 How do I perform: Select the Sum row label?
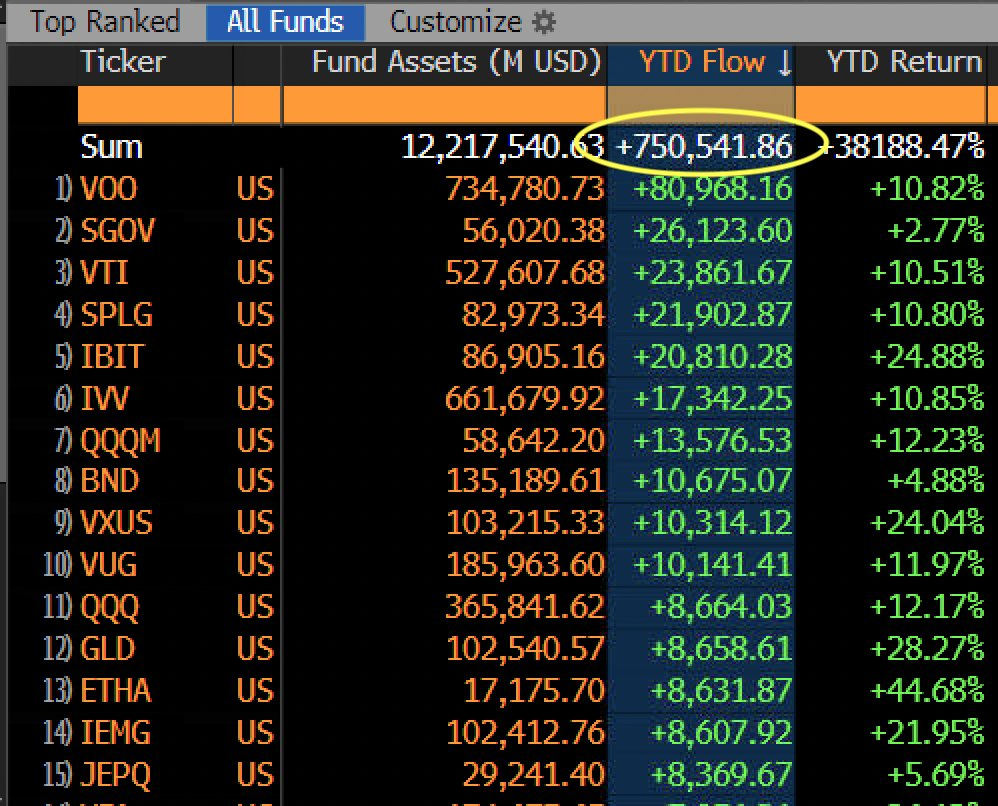(x=111, y=147)
